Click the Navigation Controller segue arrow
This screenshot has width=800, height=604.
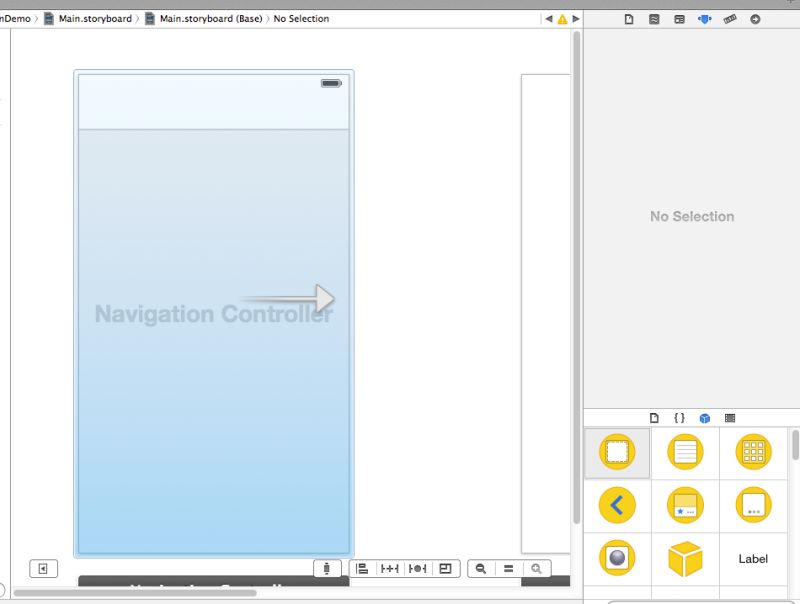pos(323,298)
